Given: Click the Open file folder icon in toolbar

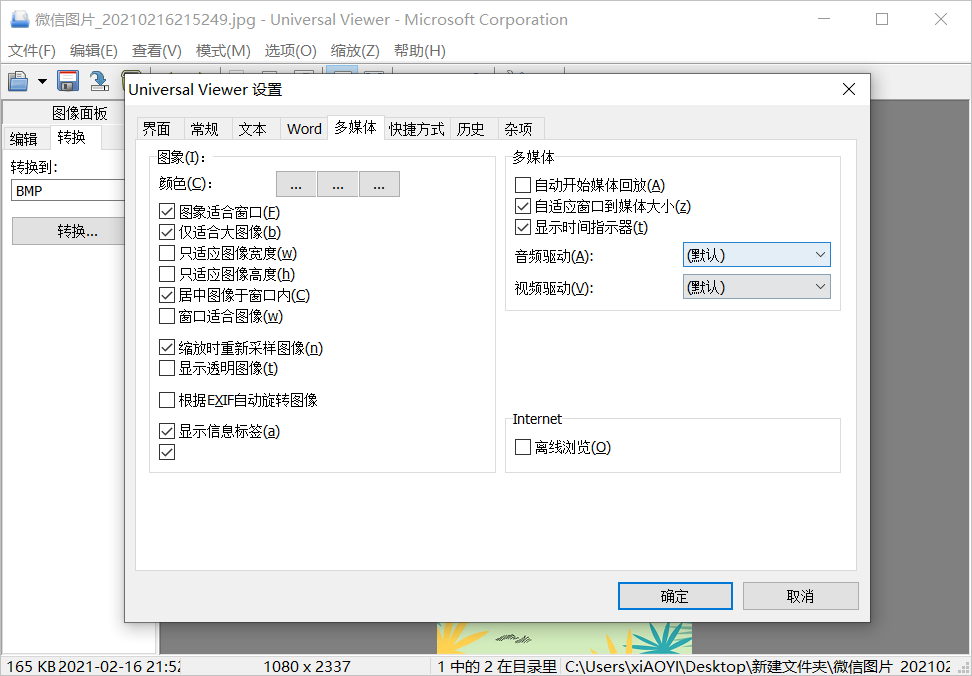Looking at the screenshot, I should 19,81.
